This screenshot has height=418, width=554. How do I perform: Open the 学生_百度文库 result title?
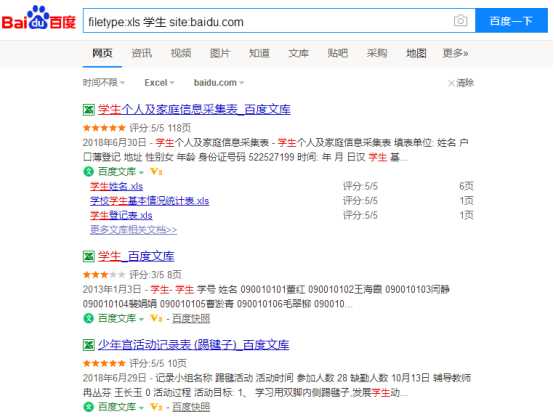(x=136, y=256)
